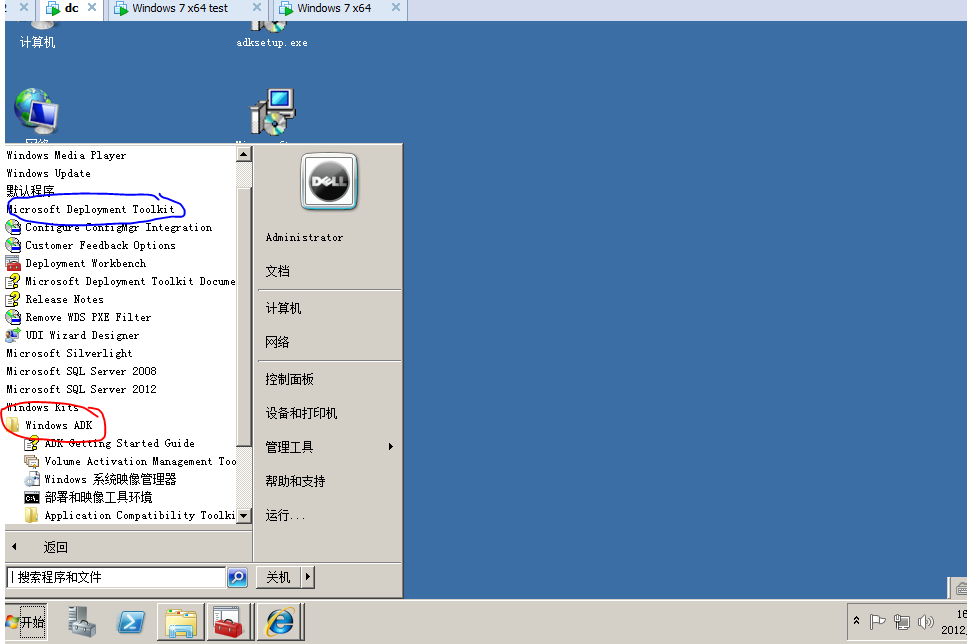Click the 关机 shutdown button
The width and height of the screenshot is (967, 644).
[x=278, y=577]
